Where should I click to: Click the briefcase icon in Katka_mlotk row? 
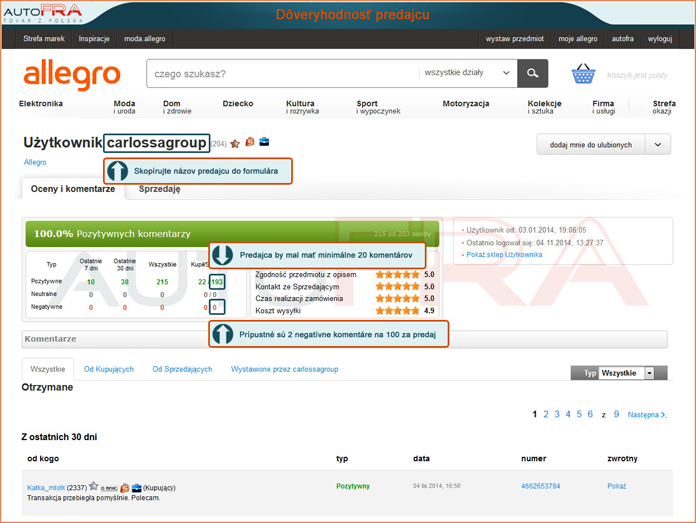(x=137, y=488)
